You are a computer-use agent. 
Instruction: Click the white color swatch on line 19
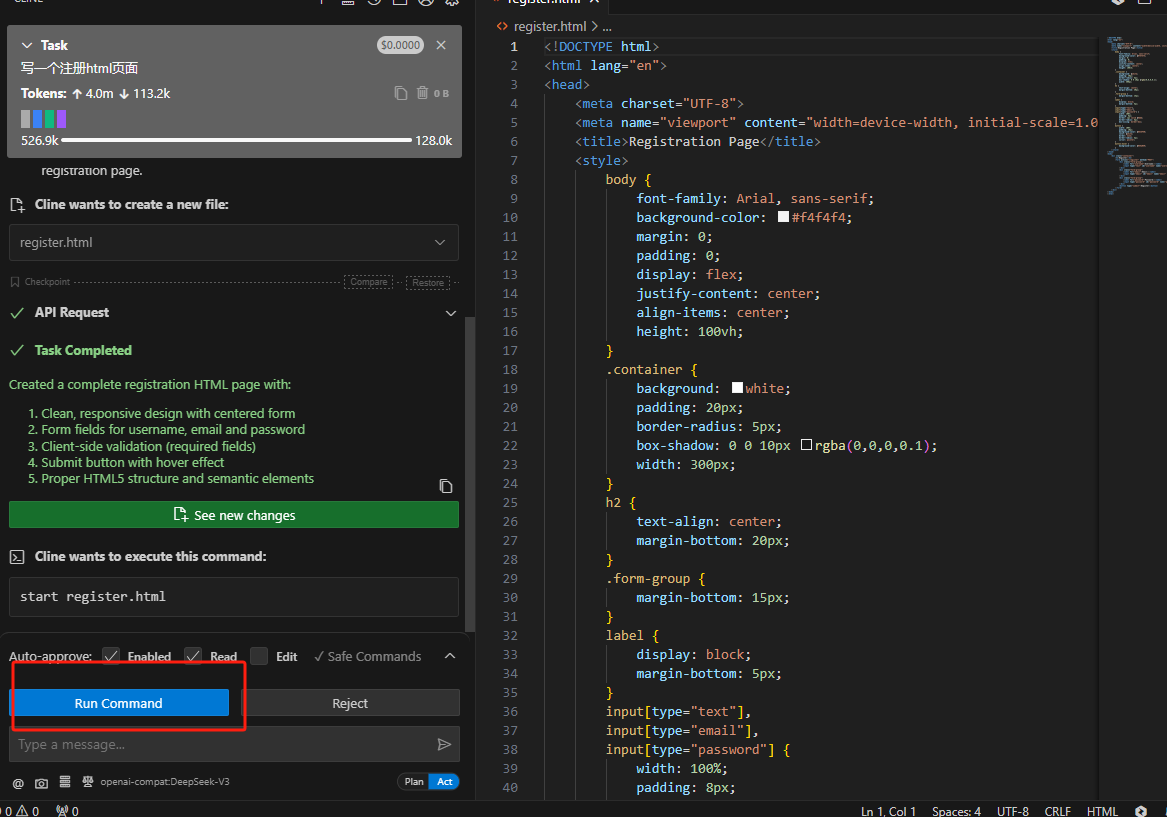click(737, 388)
